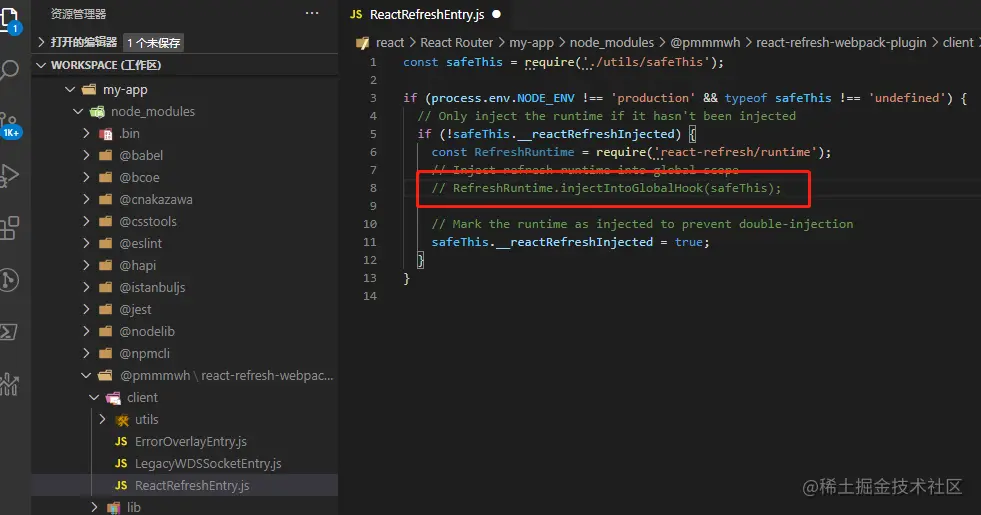
Task: Expand the @cnakazawa folder chevron
Action: click(x=86, y=200)
